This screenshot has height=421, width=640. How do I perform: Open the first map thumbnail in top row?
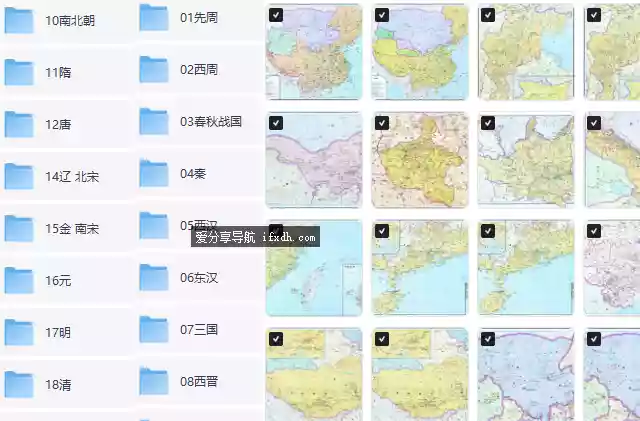coord(314,52)
